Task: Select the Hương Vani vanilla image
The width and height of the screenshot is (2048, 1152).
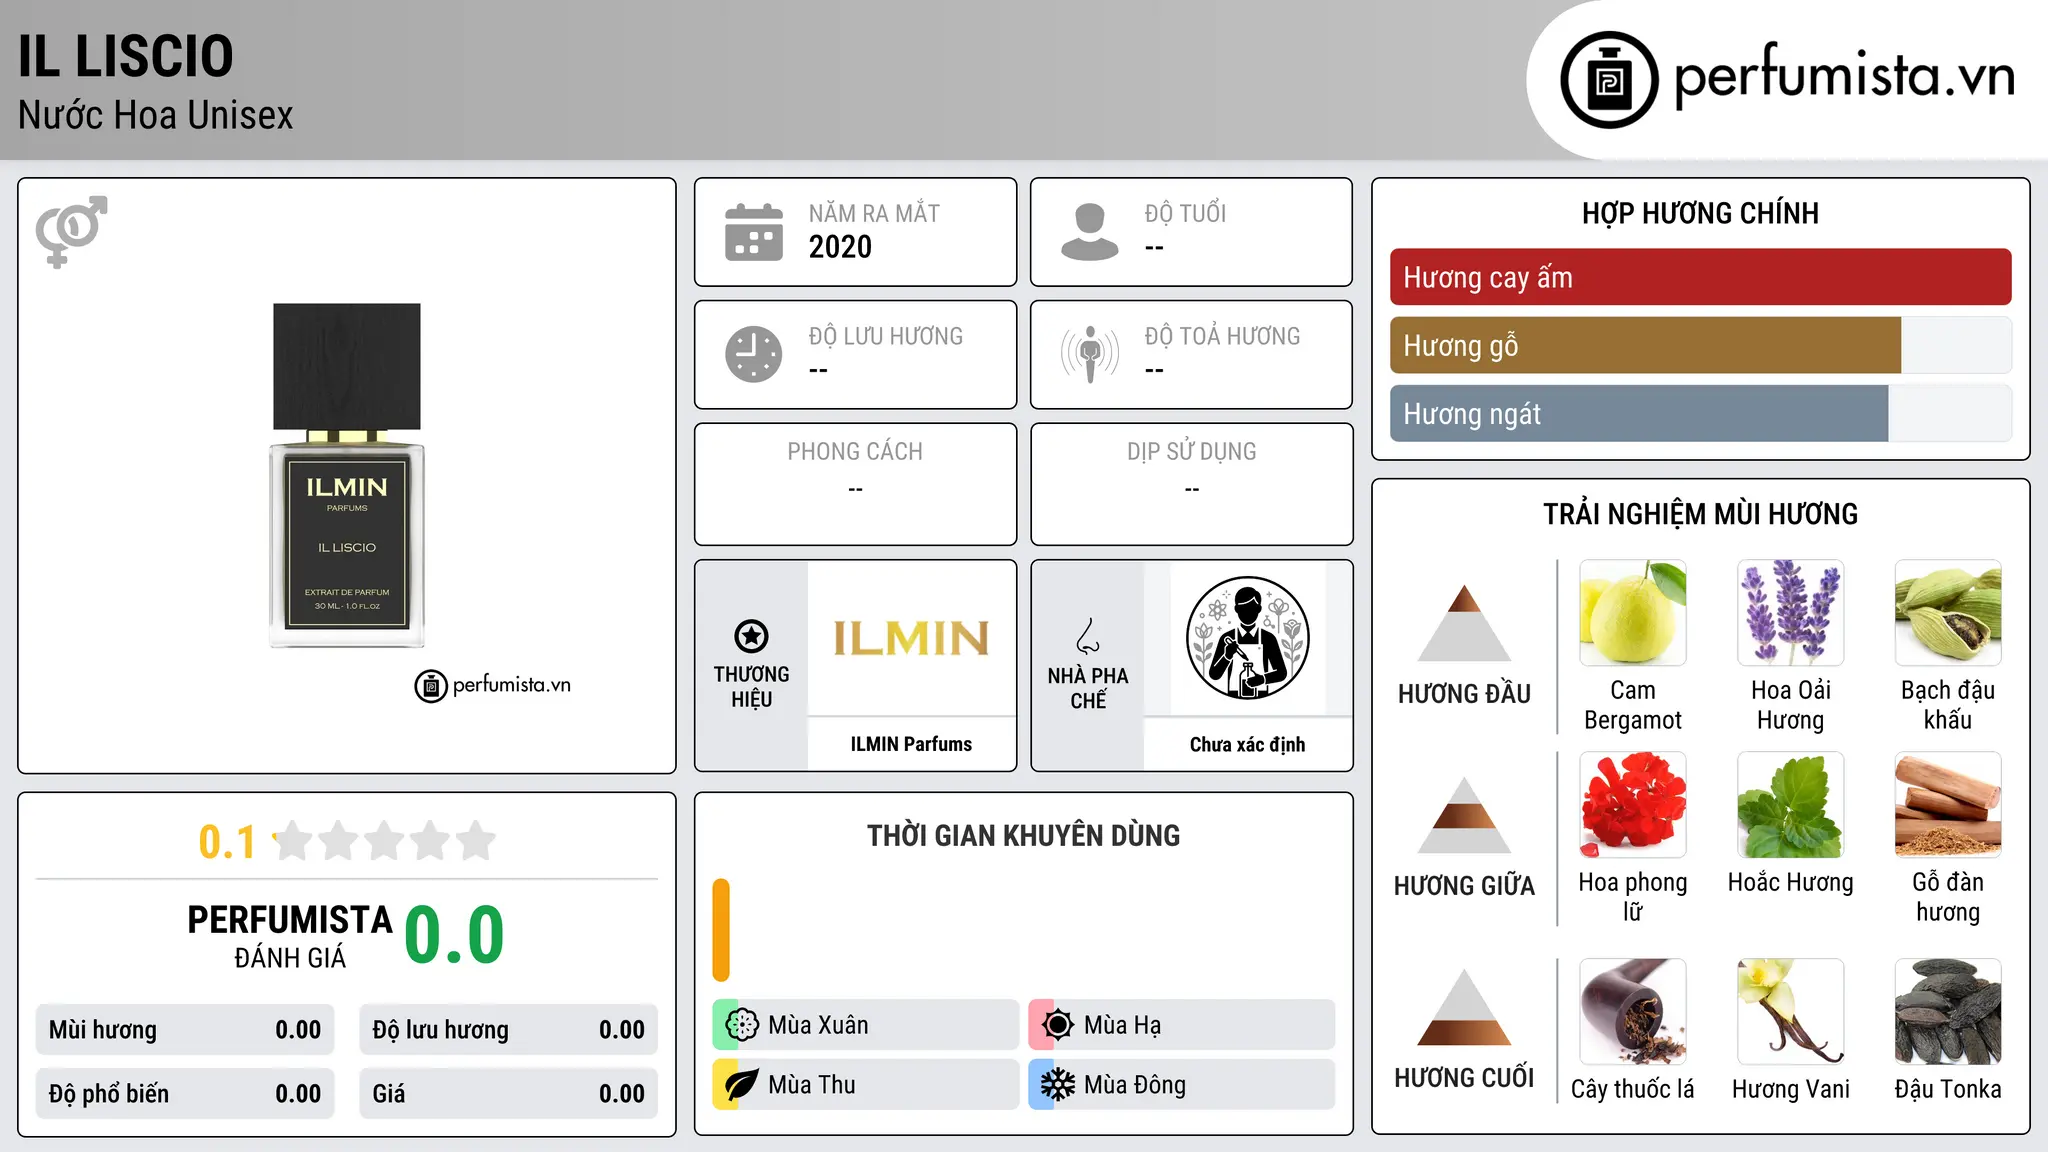Action: pyautogui.click(x=1790, y=1012)
